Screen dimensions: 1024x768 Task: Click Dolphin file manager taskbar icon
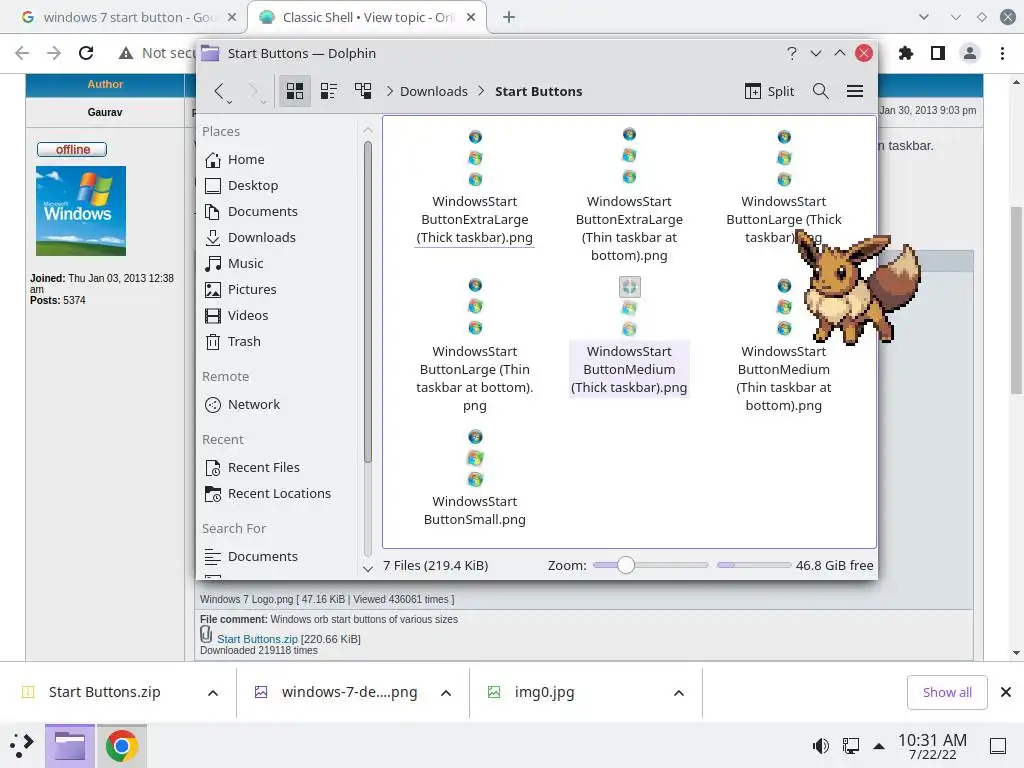coord(70,746)
